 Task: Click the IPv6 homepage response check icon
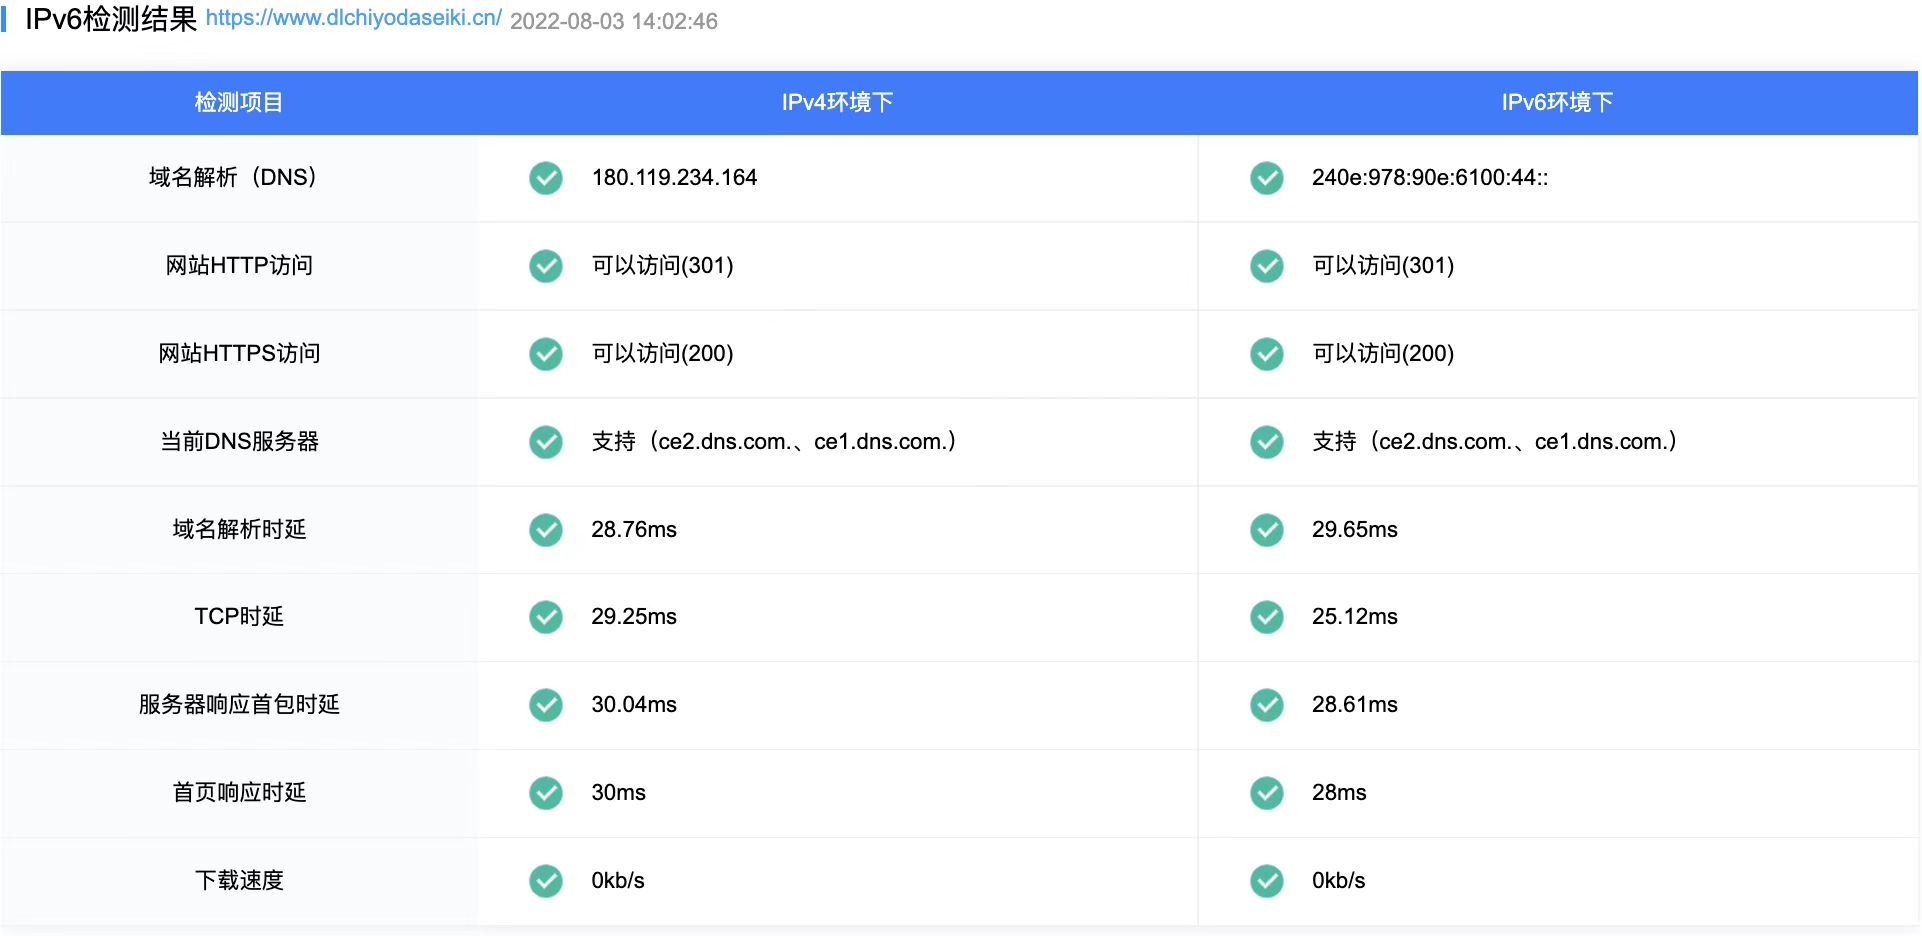pos(1266,793)
